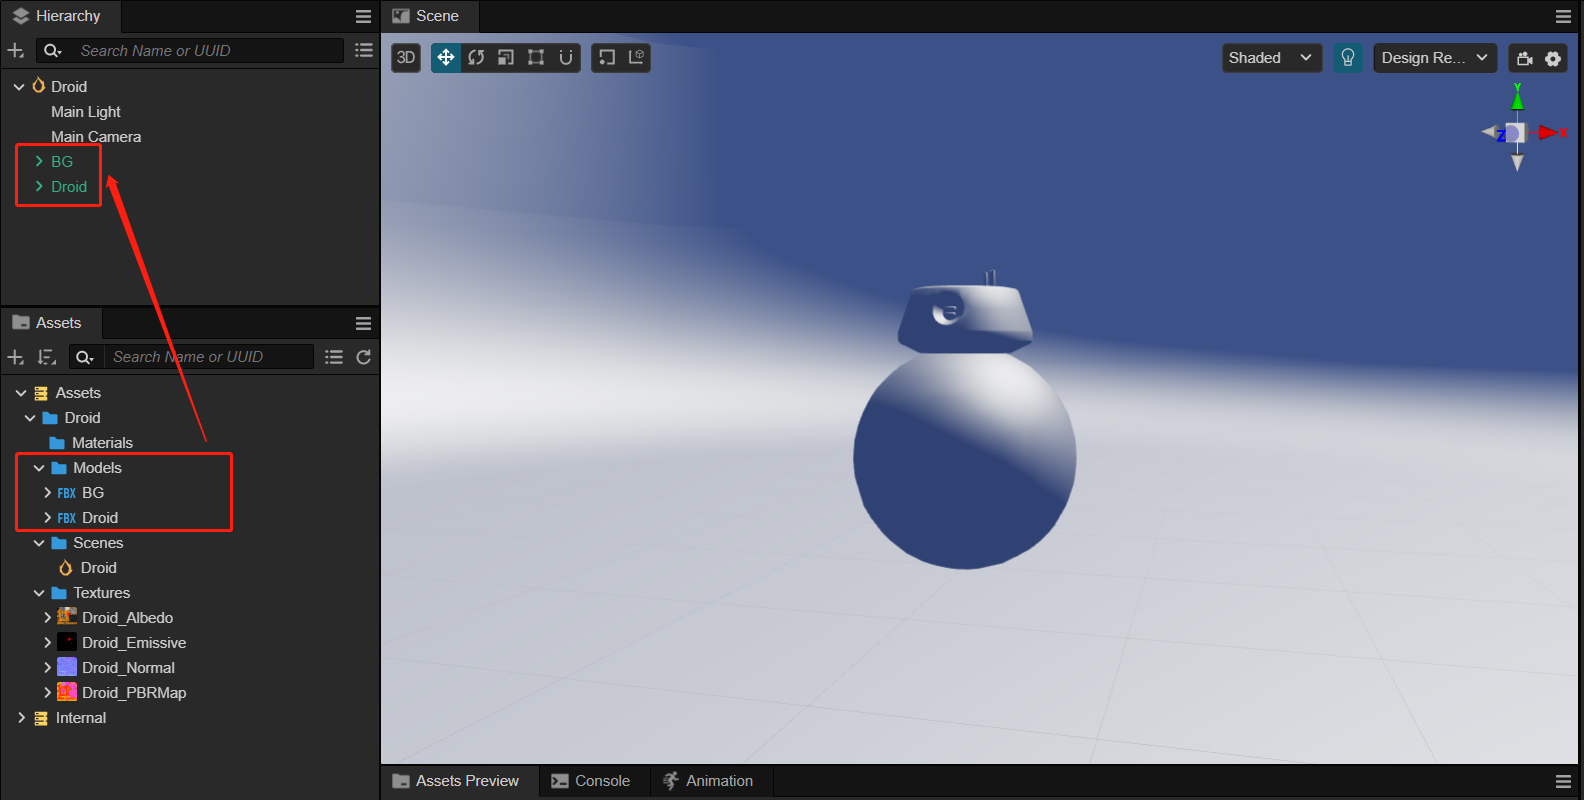Image resolution: width=1584 pixels, height=800 pixels.
Task: Open scene view gear settings
Action: coord(1553,58)
